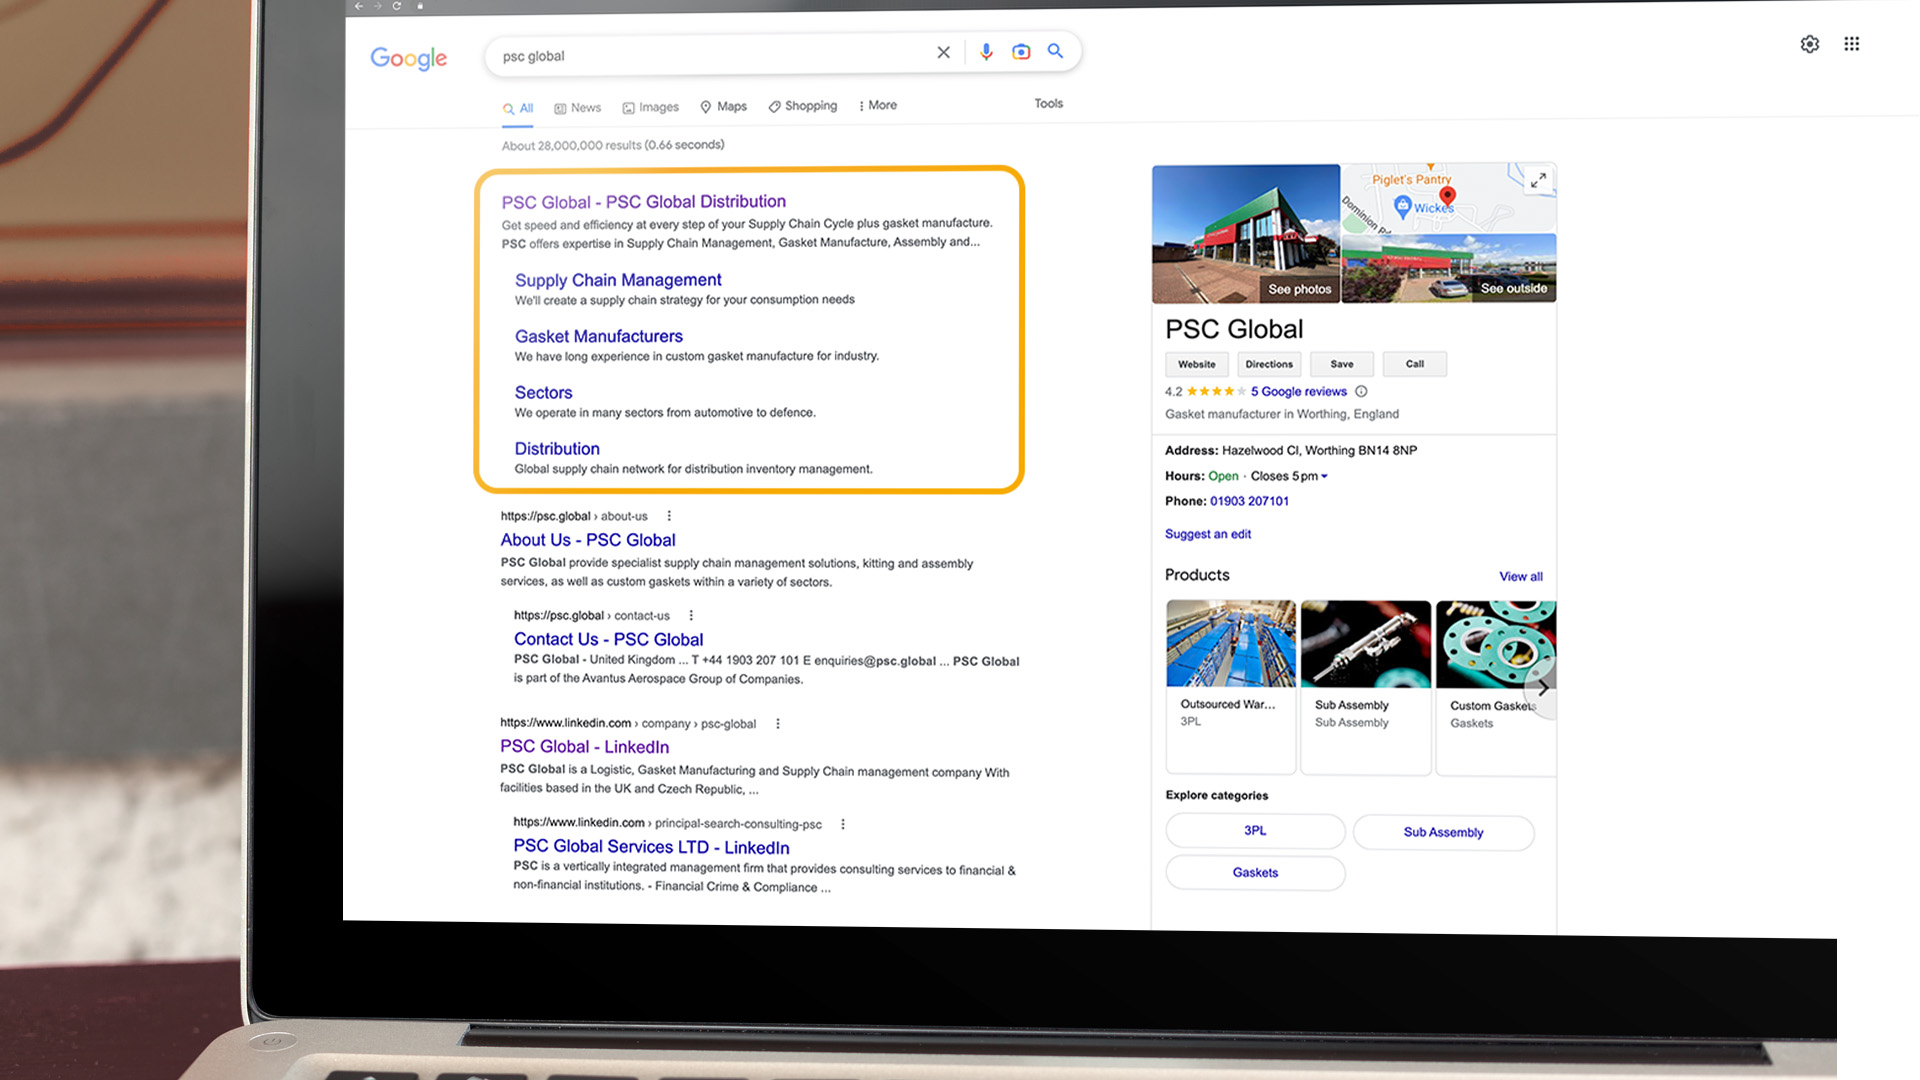This screenshot has width=1920, height=1080.
Task: Click the Save button
Action: point(1342,364)
